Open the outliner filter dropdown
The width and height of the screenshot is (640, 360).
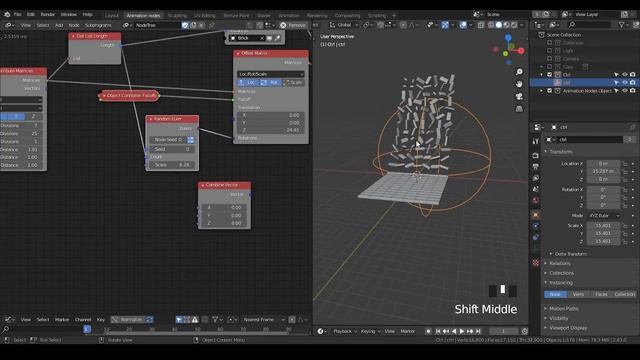click(x=623, y=25)
